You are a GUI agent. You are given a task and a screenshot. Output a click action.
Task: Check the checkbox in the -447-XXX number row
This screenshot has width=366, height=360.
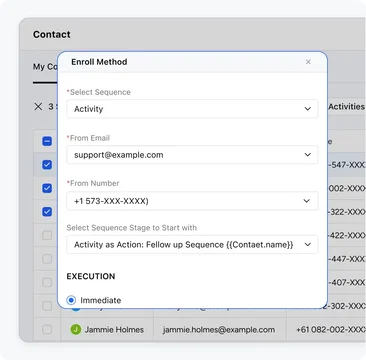pos(47,259)
